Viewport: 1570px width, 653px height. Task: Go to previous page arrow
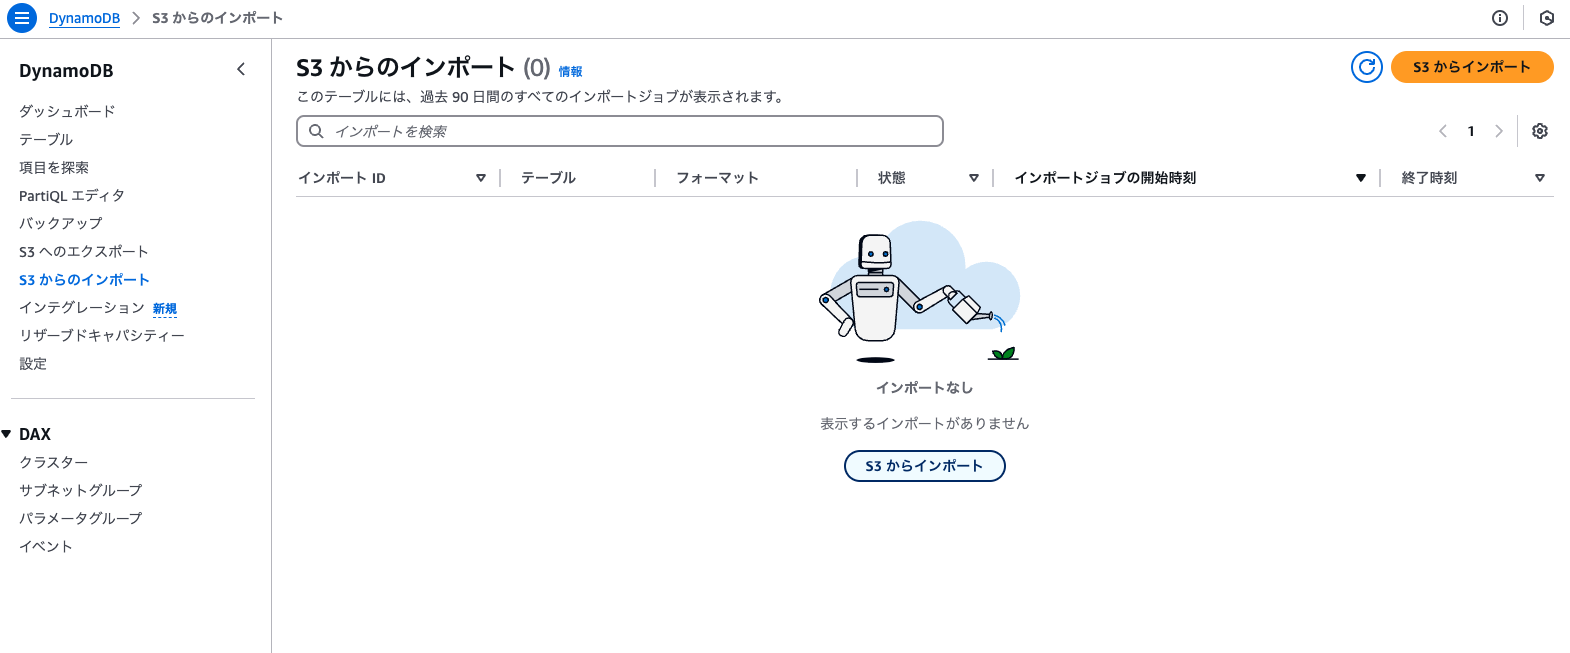[1443, 131]
